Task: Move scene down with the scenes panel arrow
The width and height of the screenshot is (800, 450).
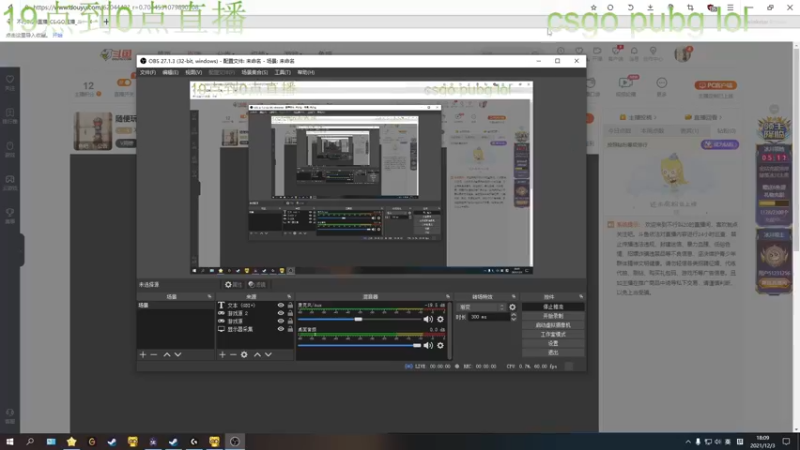Action: [x=178, y=355]
